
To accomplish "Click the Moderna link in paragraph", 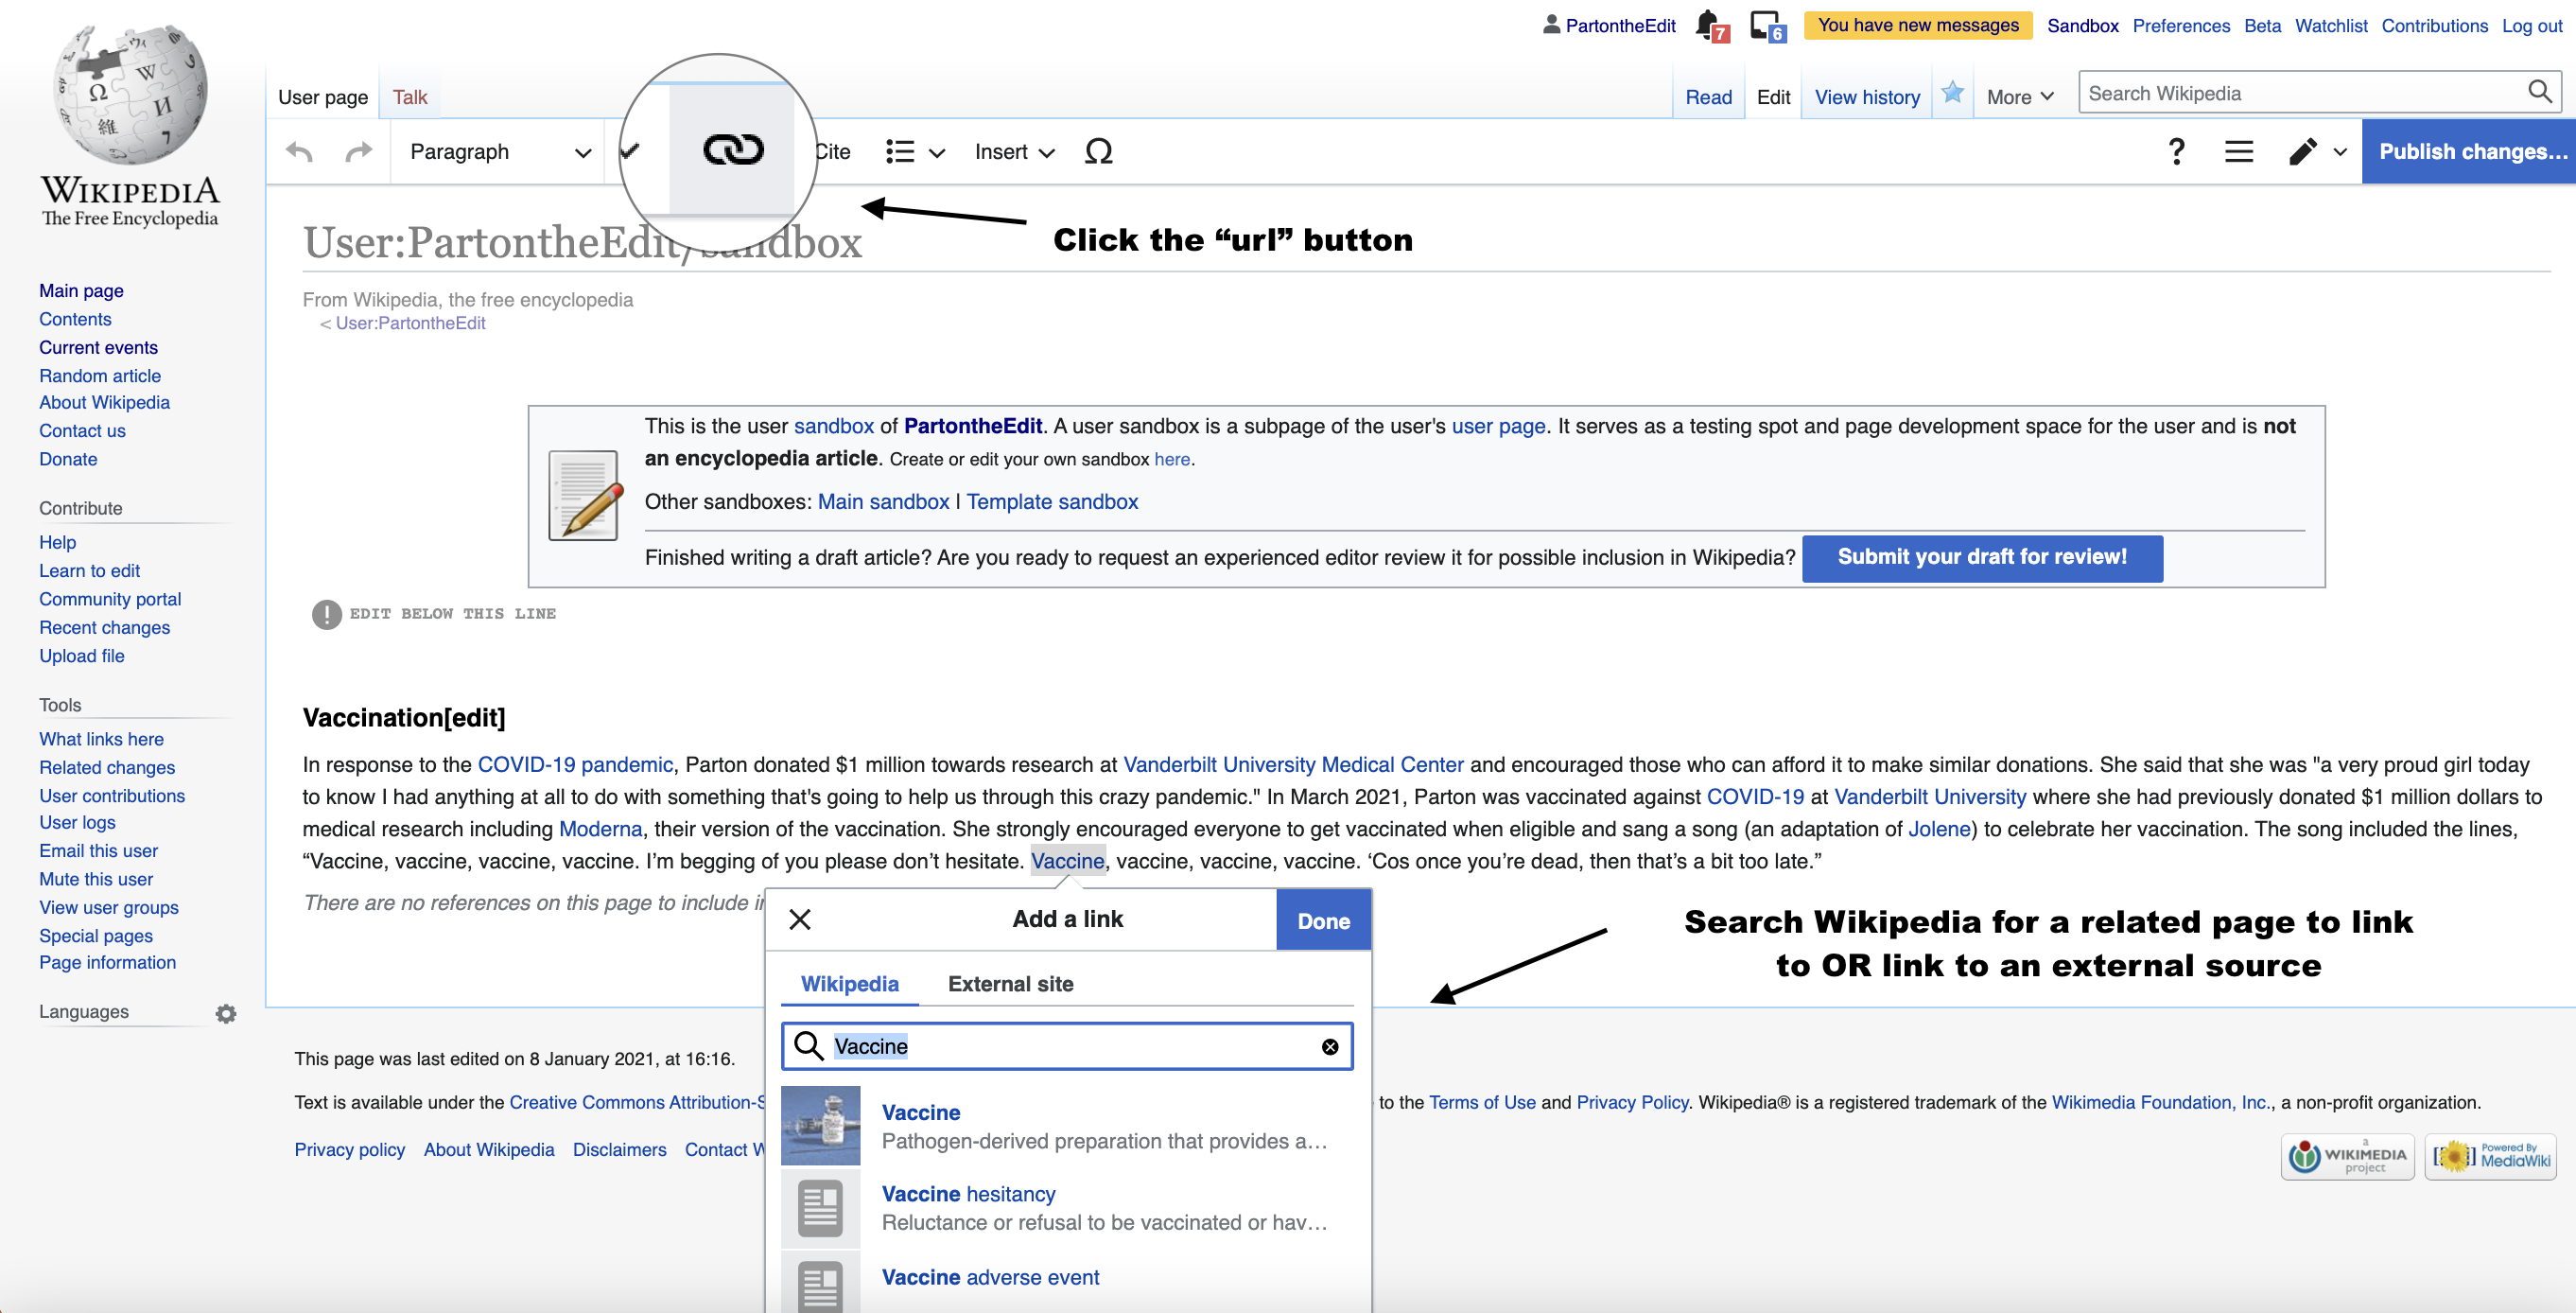I will 600,829.
